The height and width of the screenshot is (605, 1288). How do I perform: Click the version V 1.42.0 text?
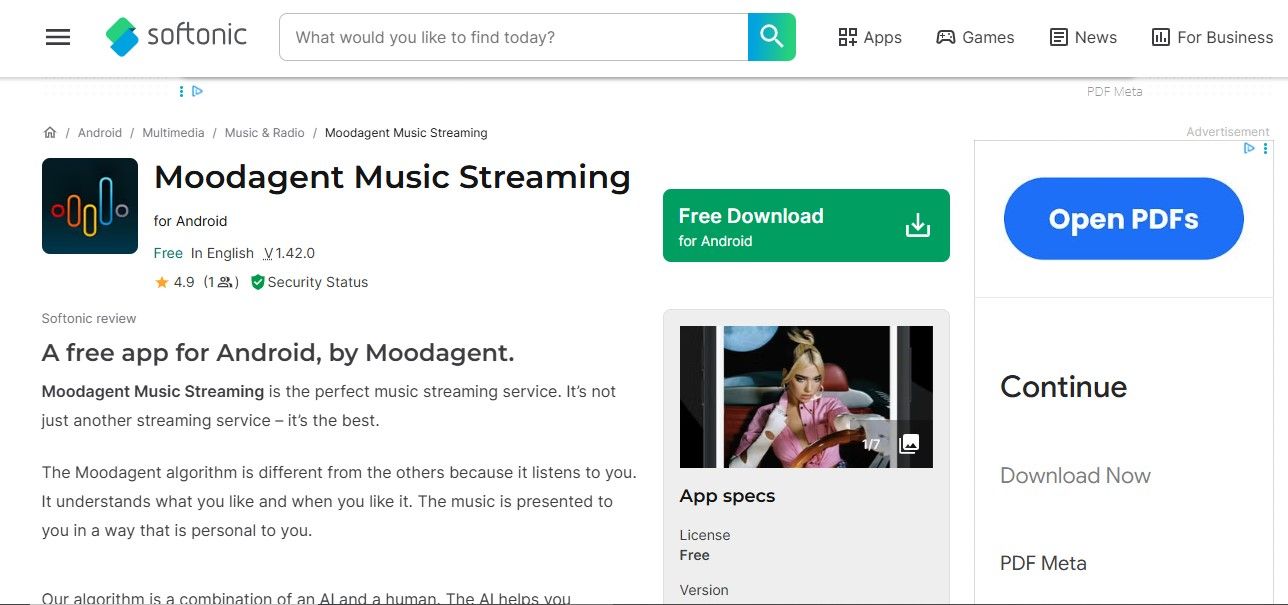pyautogui.click(x=289, y=253)
